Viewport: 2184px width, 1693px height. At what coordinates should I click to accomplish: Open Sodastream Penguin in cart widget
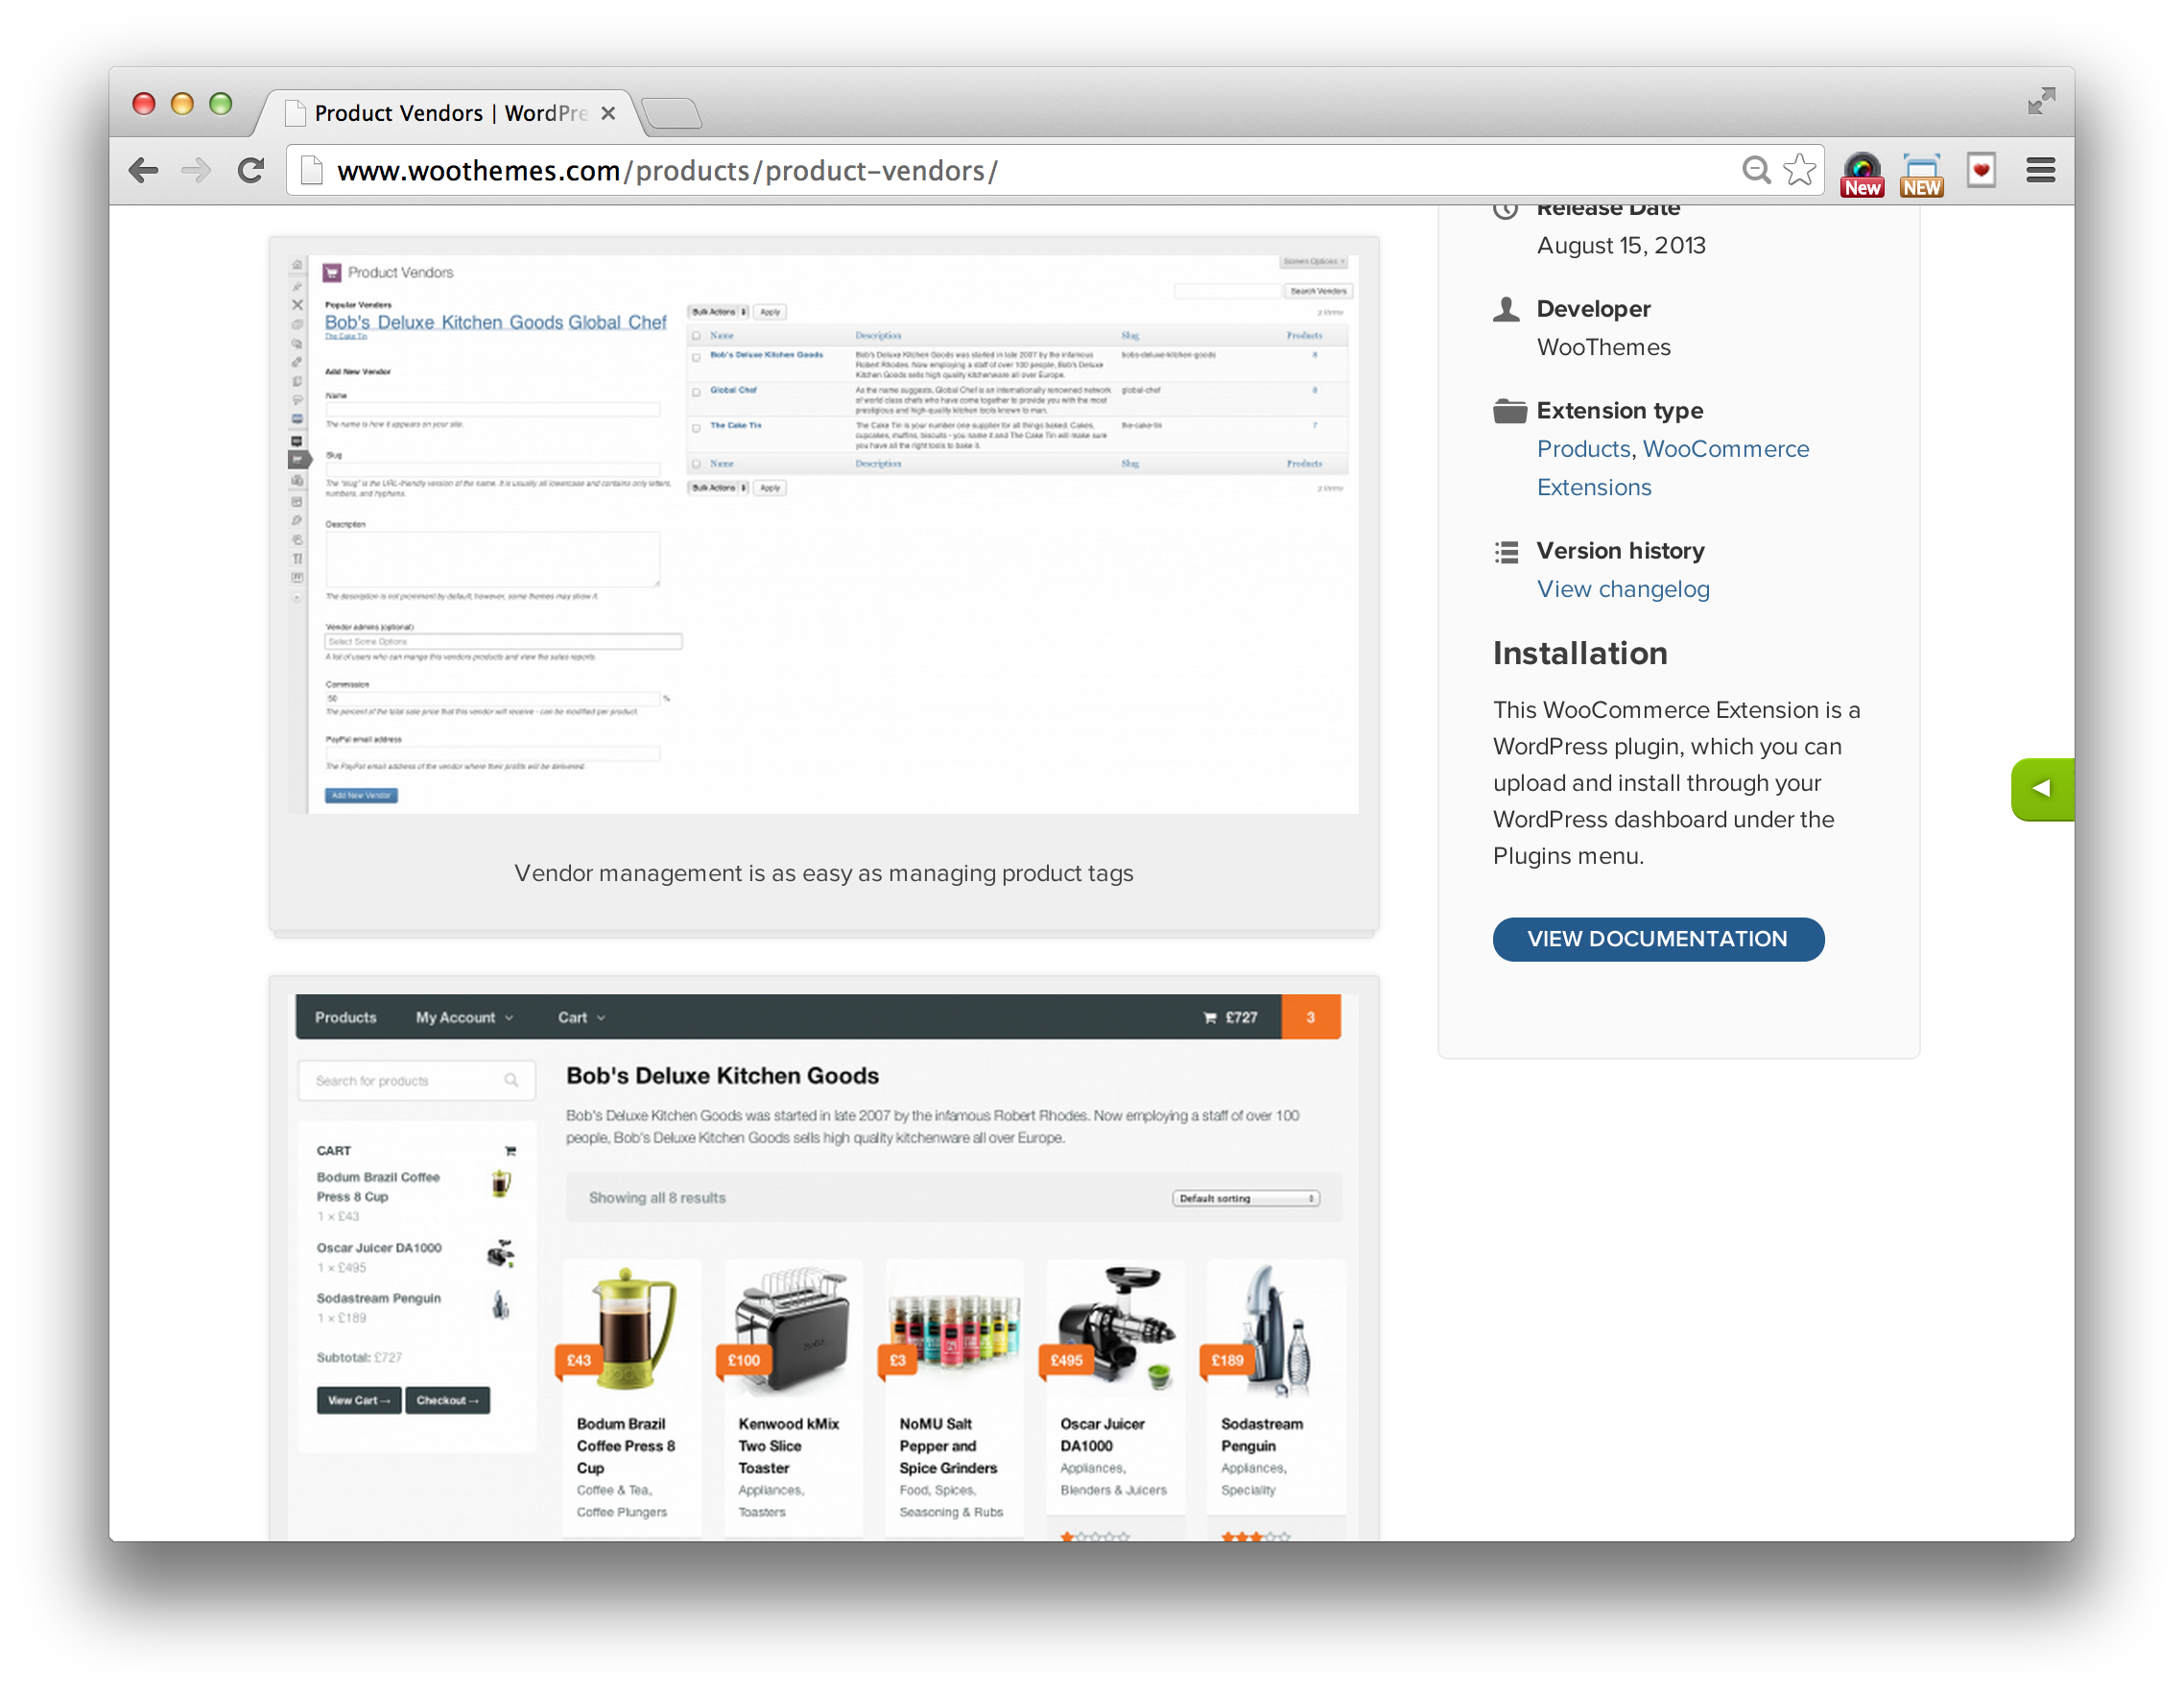[x=378, y=1298]
